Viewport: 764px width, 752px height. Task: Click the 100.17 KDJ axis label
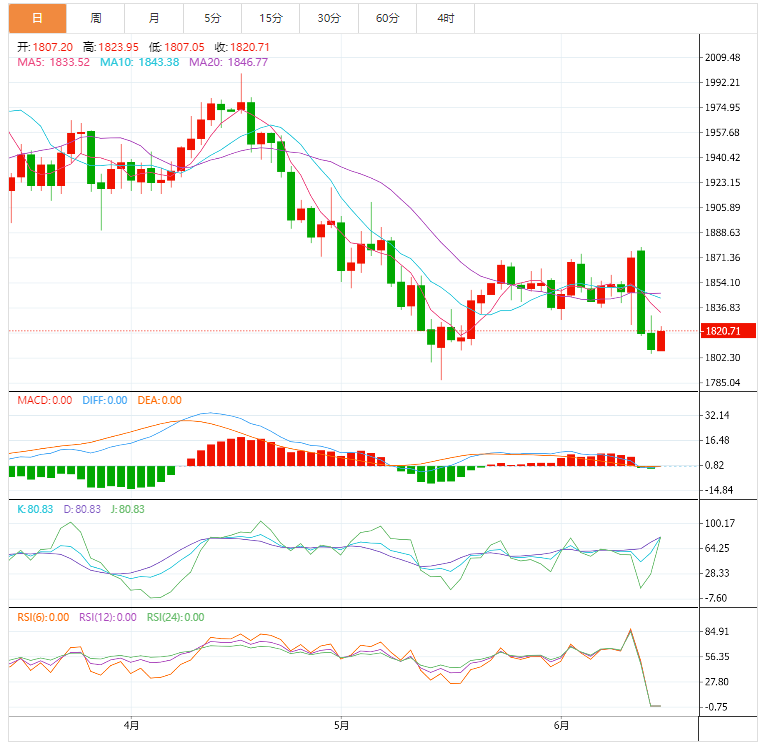point(720,523)
